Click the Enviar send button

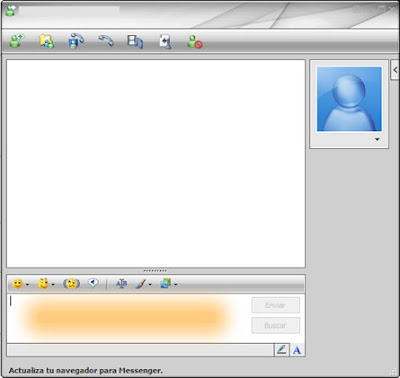tap(275, 305)
